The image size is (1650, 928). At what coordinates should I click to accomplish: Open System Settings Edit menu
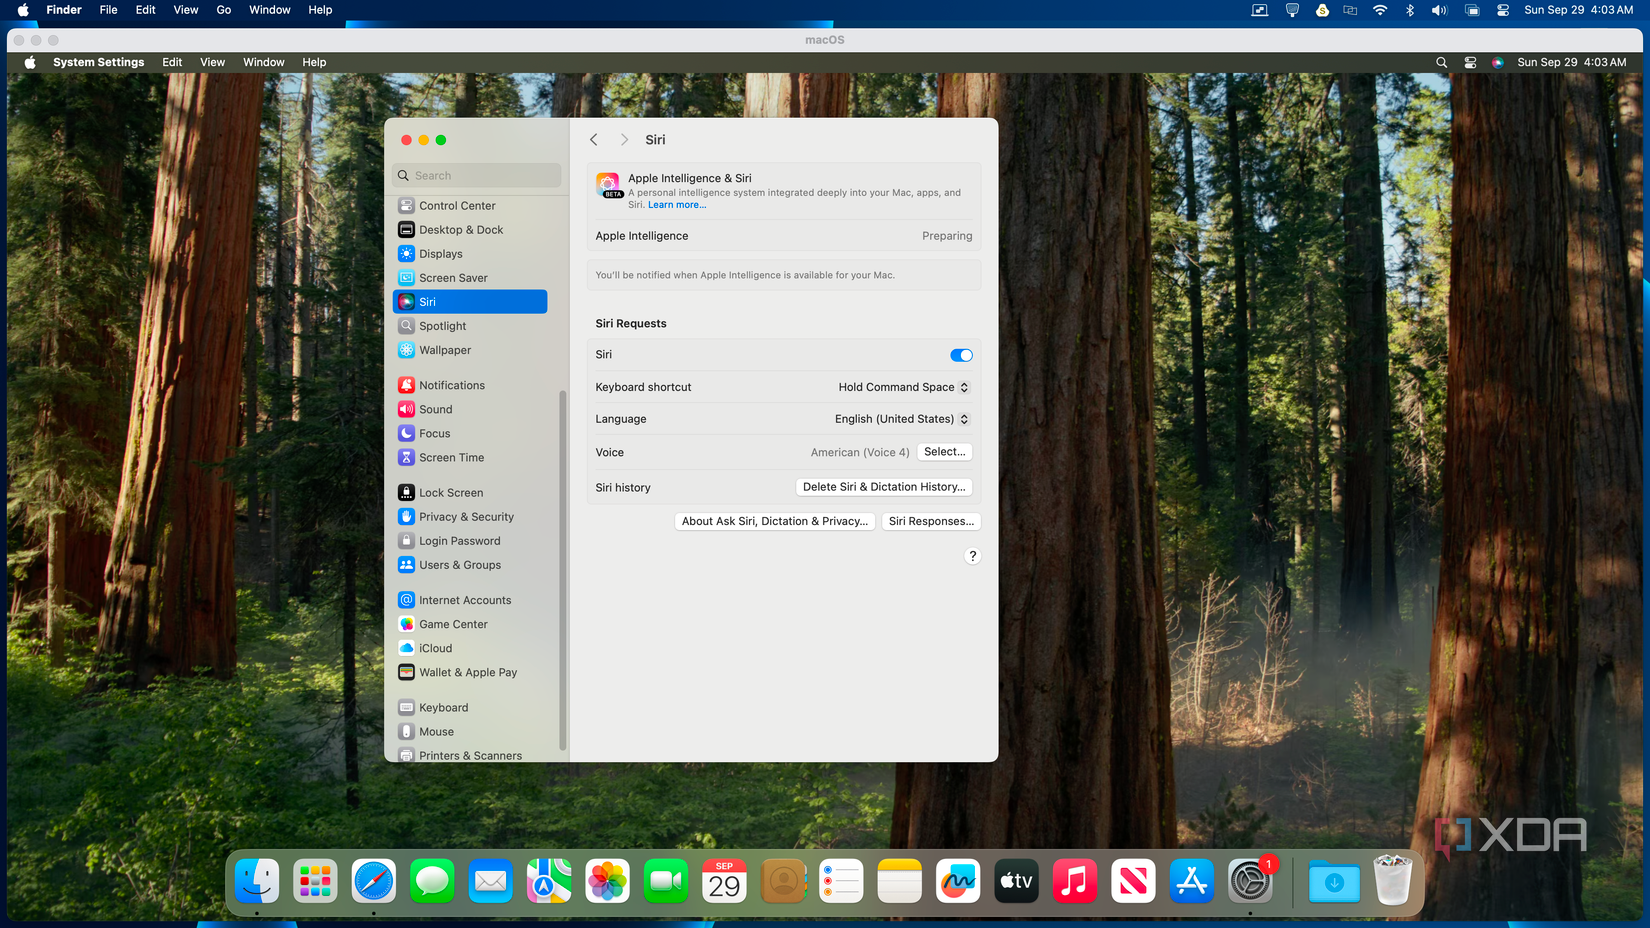point(172,62)
